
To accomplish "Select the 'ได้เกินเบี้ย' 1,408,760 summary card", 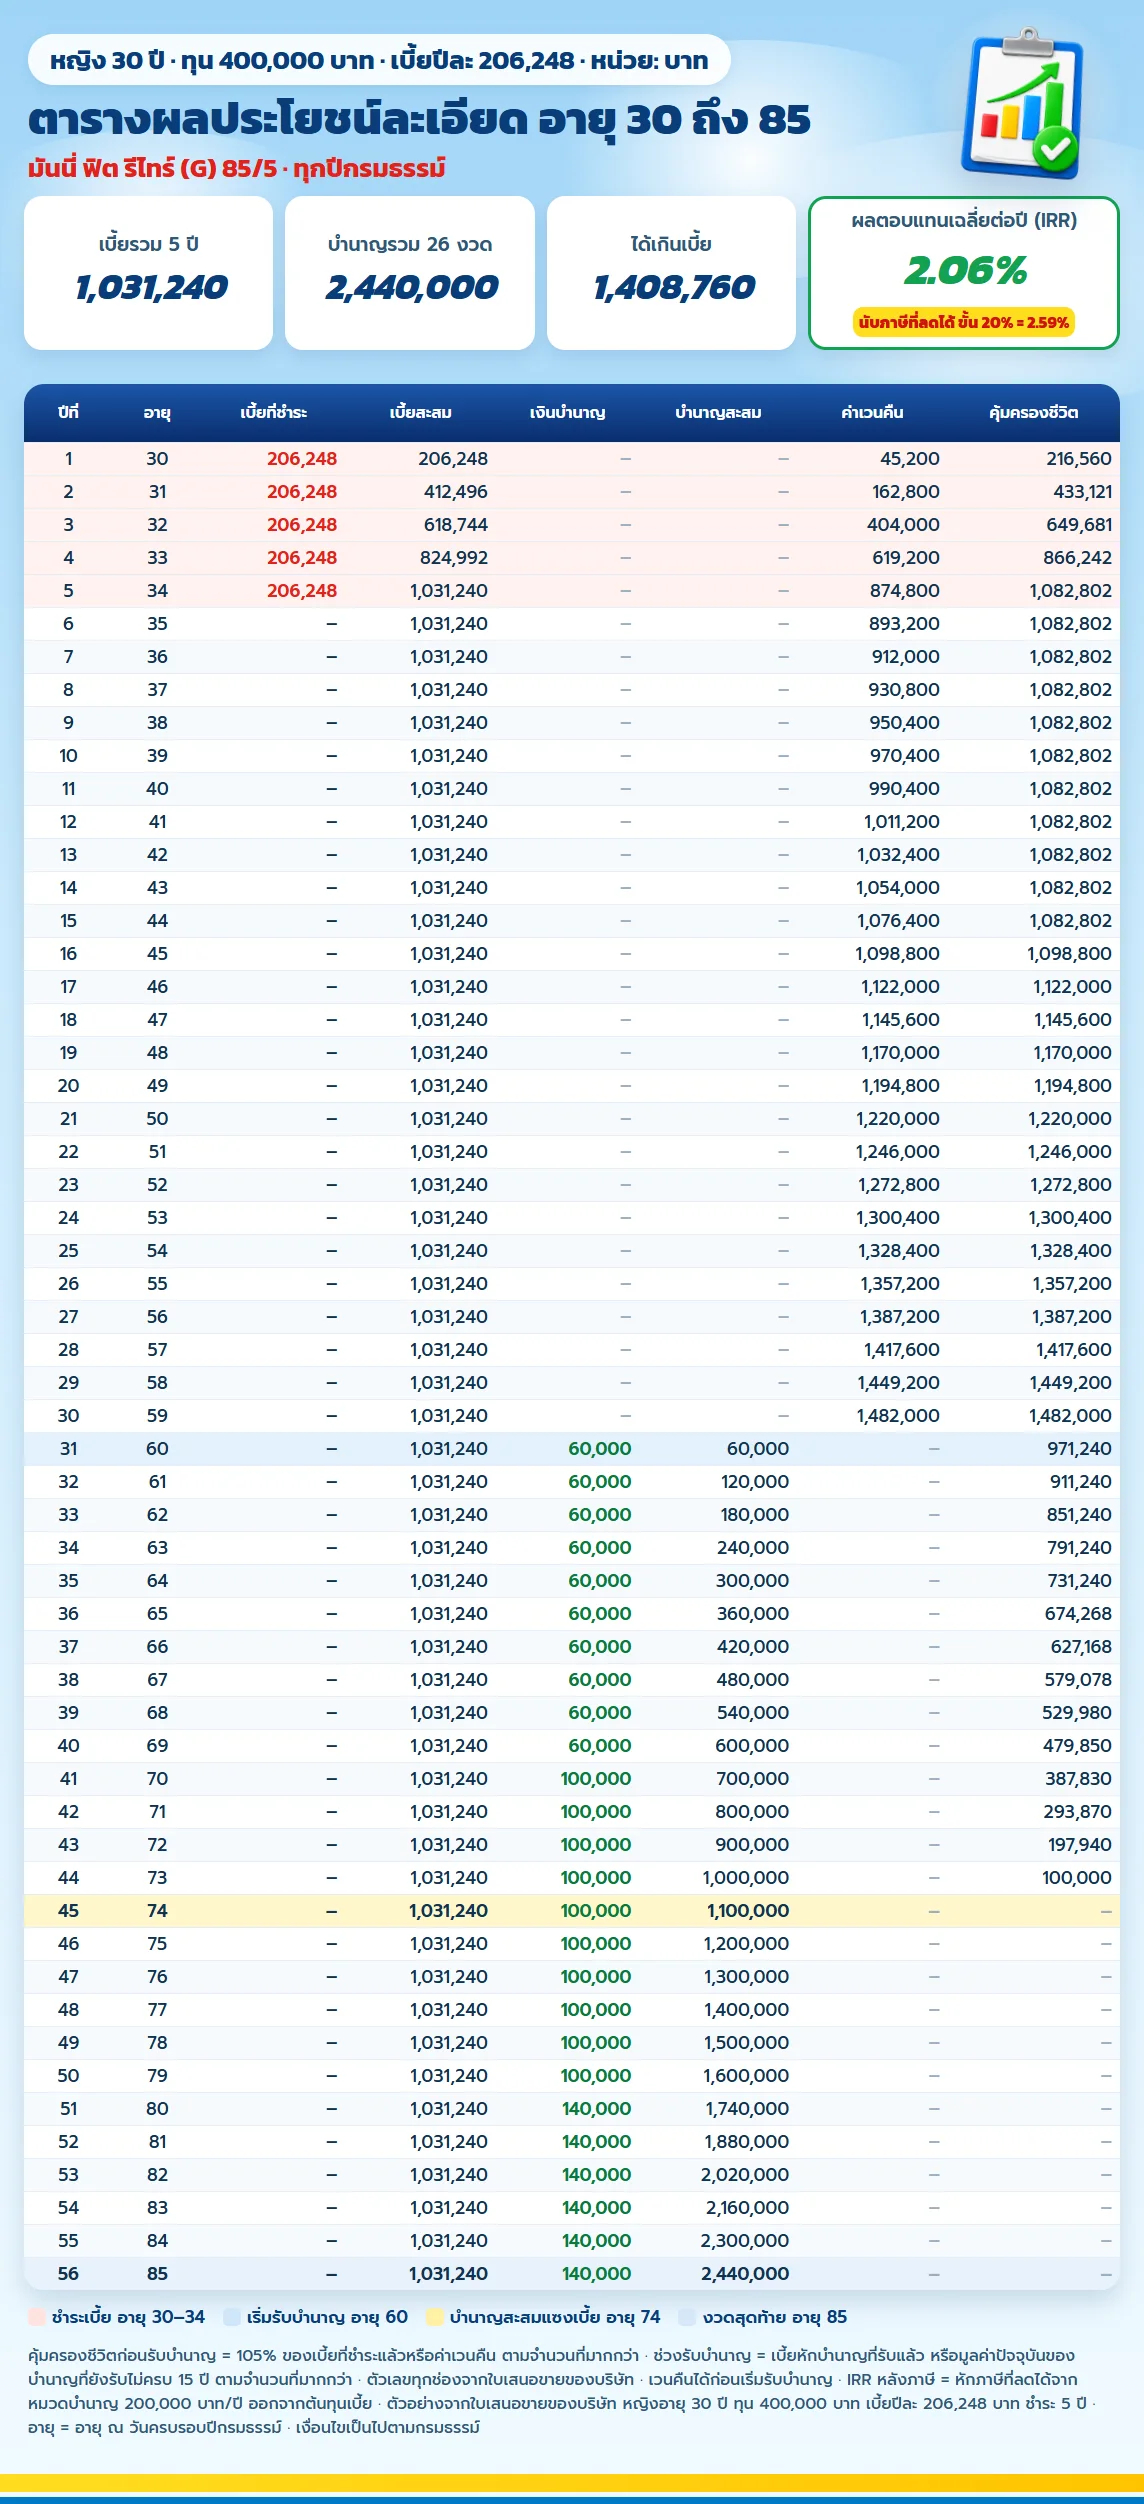I will click(671, 273).
